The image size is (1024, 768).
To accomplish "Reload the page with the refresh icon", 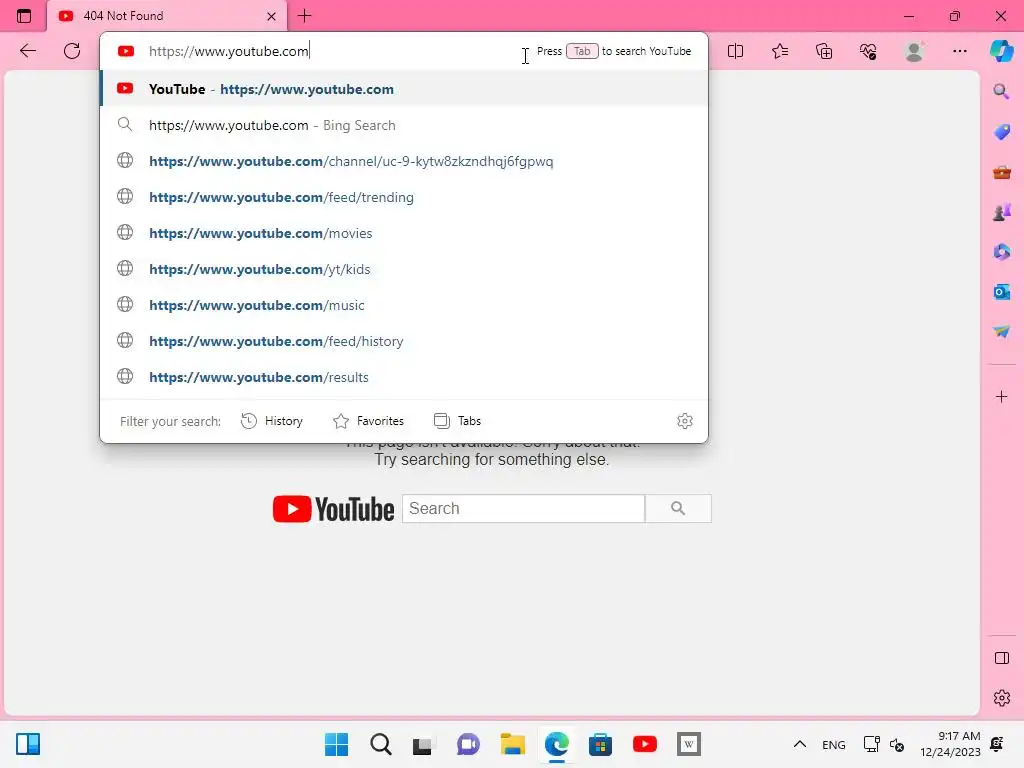I will (72, 51).
